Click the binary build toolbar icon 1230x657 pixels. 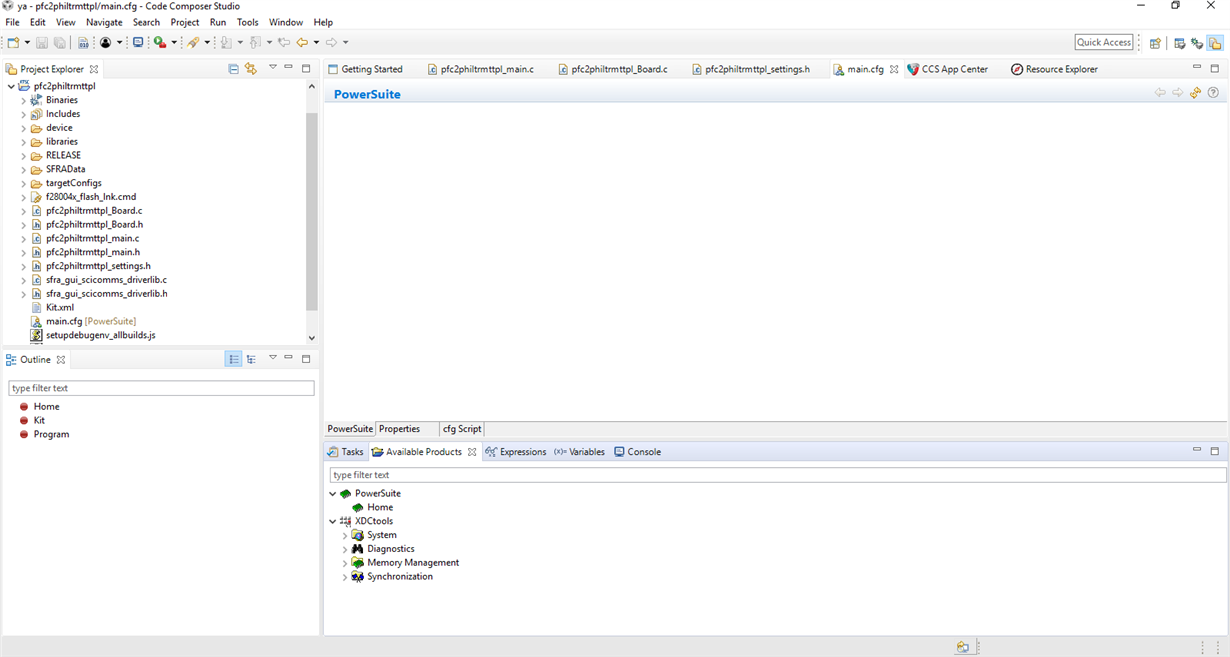click(x=84, y=42)
